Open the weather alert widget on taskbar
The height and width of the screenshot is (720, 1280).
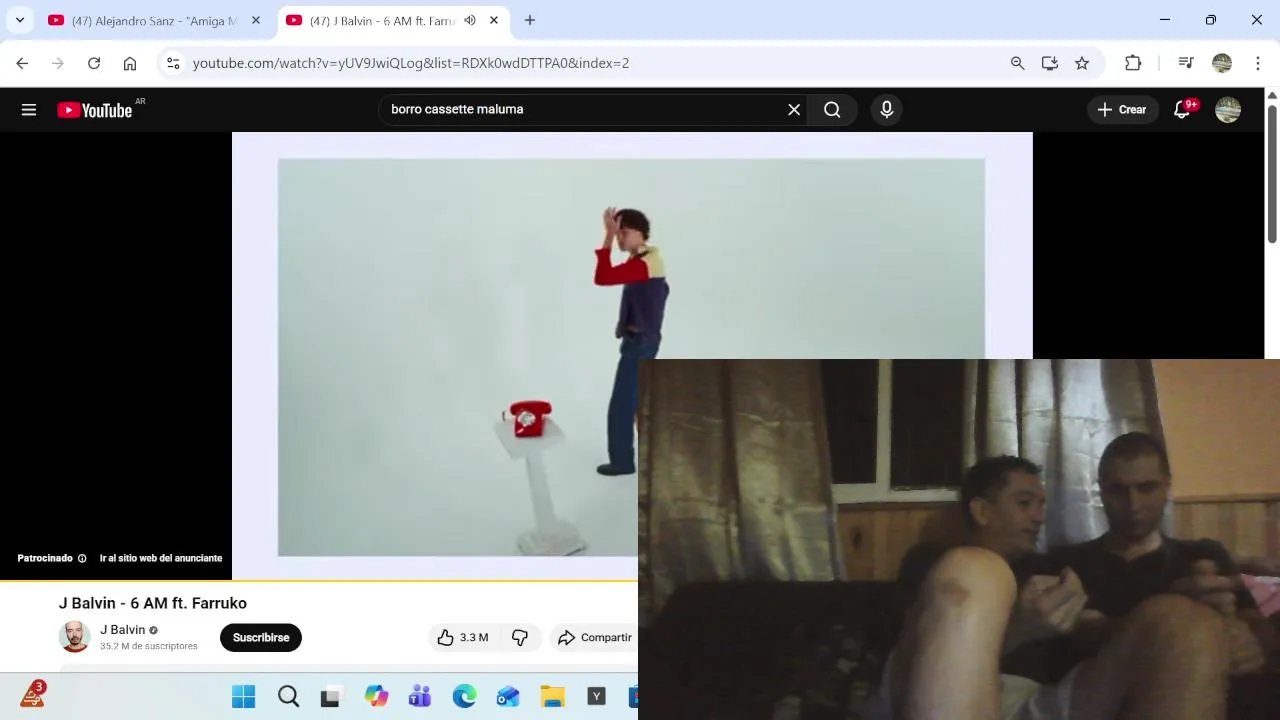(33, 694)
